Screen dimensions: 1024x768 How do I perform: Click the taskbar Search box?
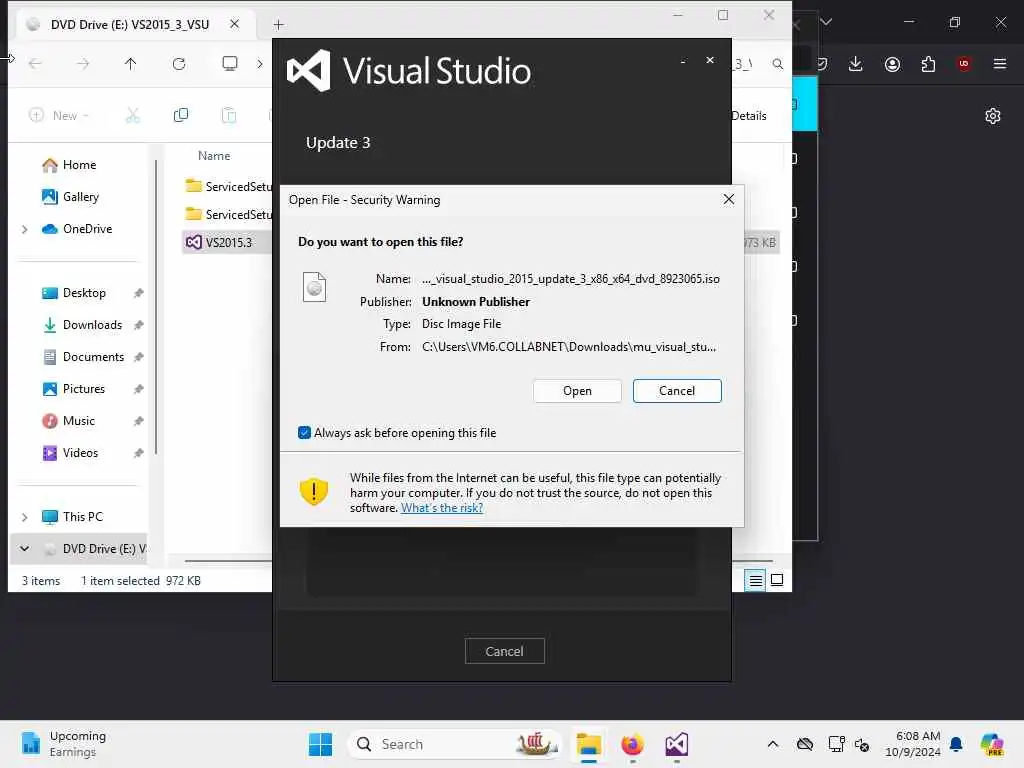click(455, 744)
